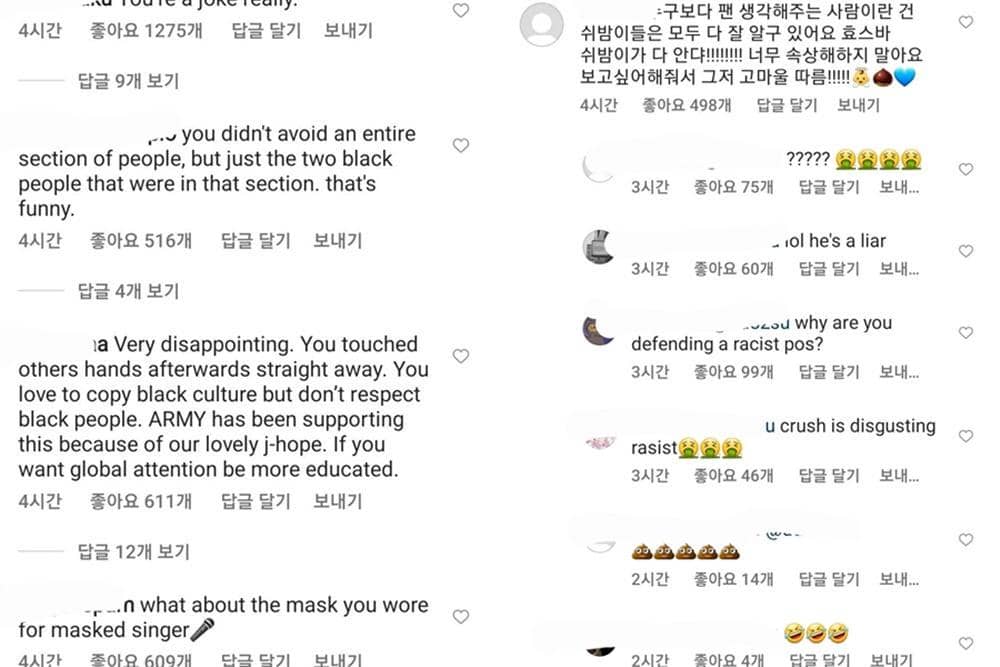
Task: Expand '답글 4개 보기' replies
Action: pyautogui.click(x=128, y=291)
